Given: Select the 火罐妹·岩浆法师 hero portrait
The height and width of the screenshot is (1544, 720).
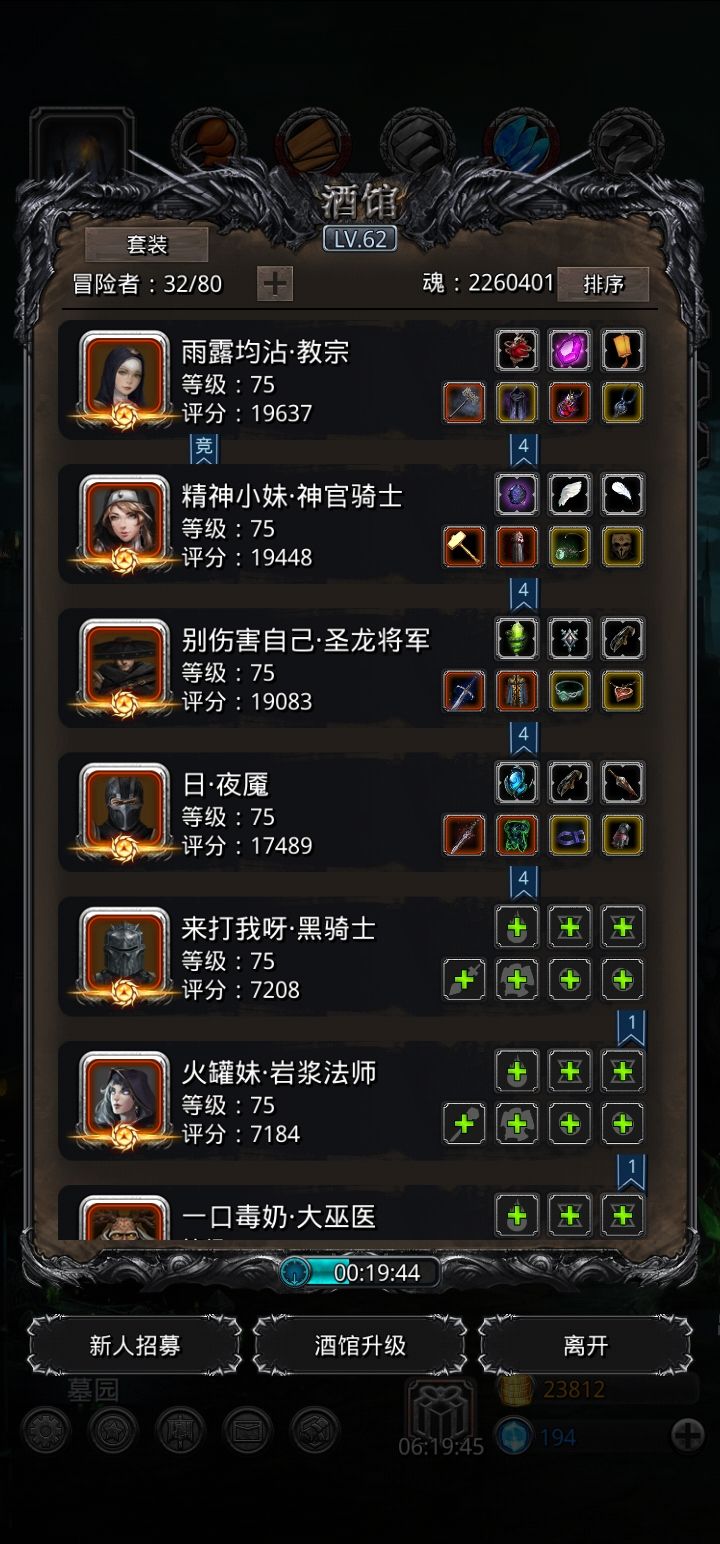Looking at the screenshot, I should coord(125,1095).
